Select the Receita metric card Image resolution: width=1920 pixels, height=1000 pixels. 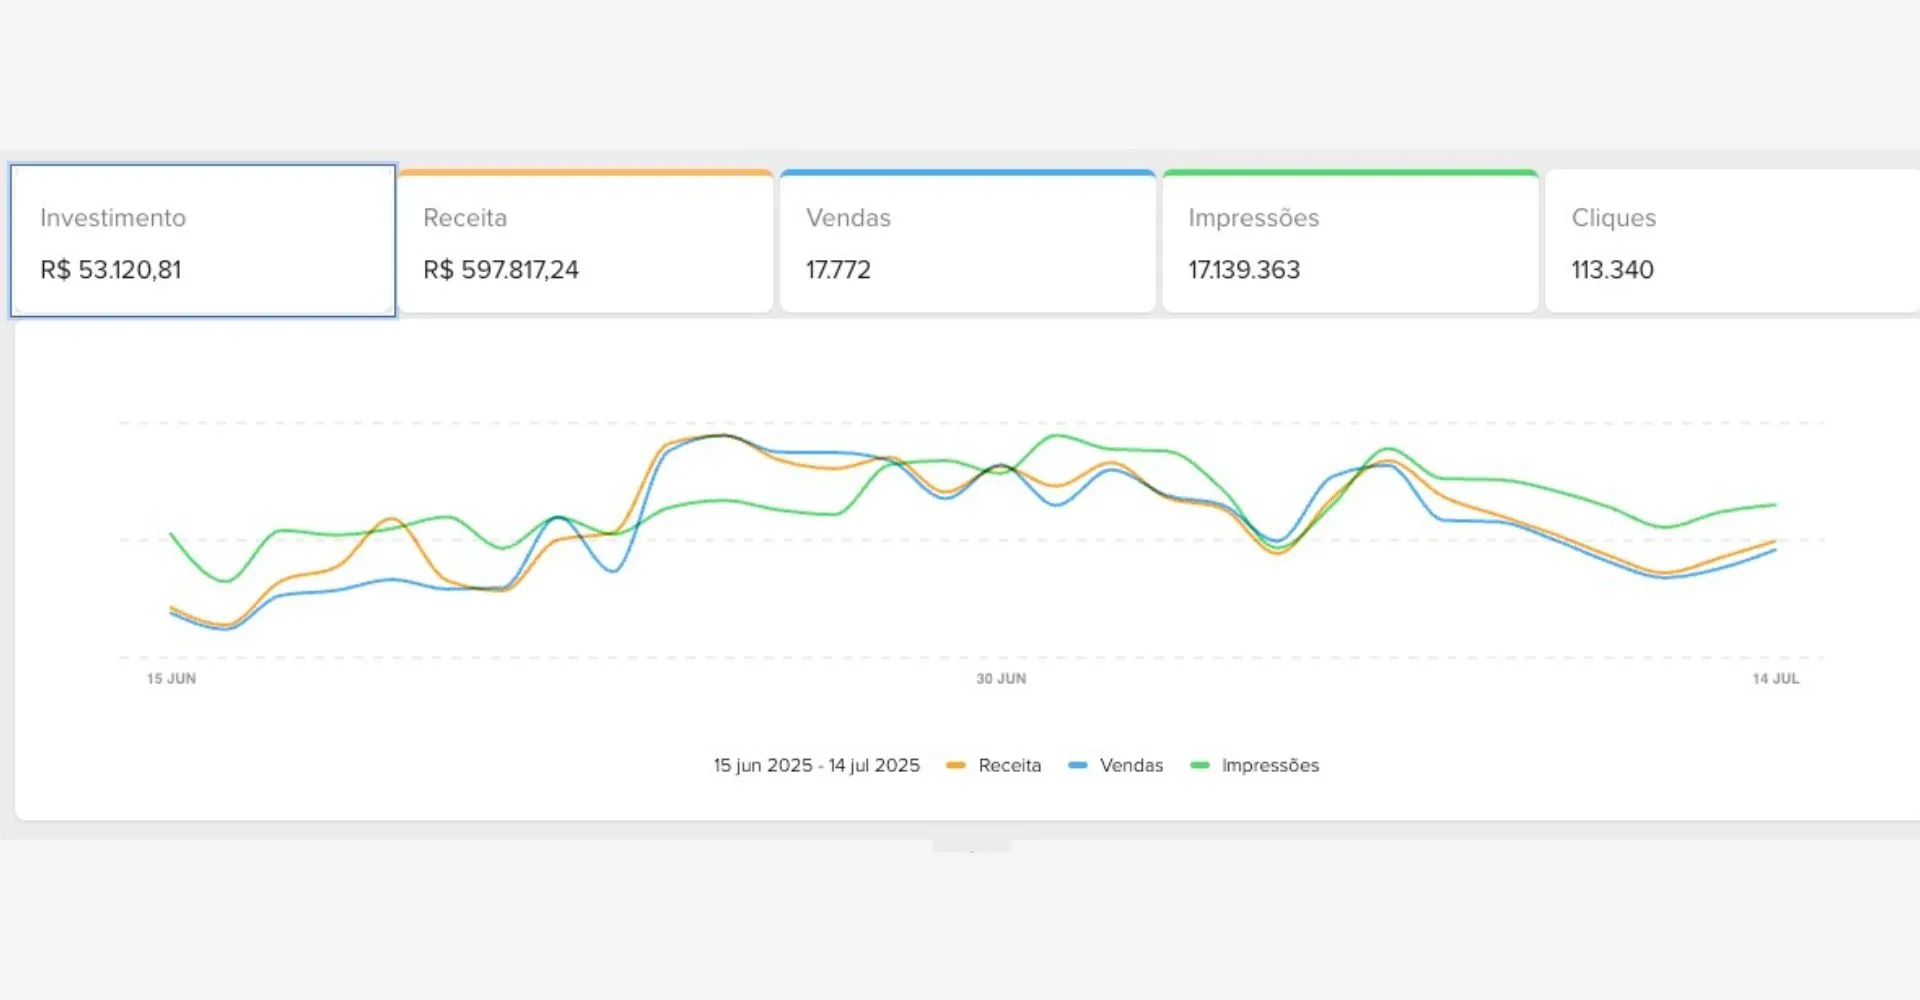pos(585,243)
